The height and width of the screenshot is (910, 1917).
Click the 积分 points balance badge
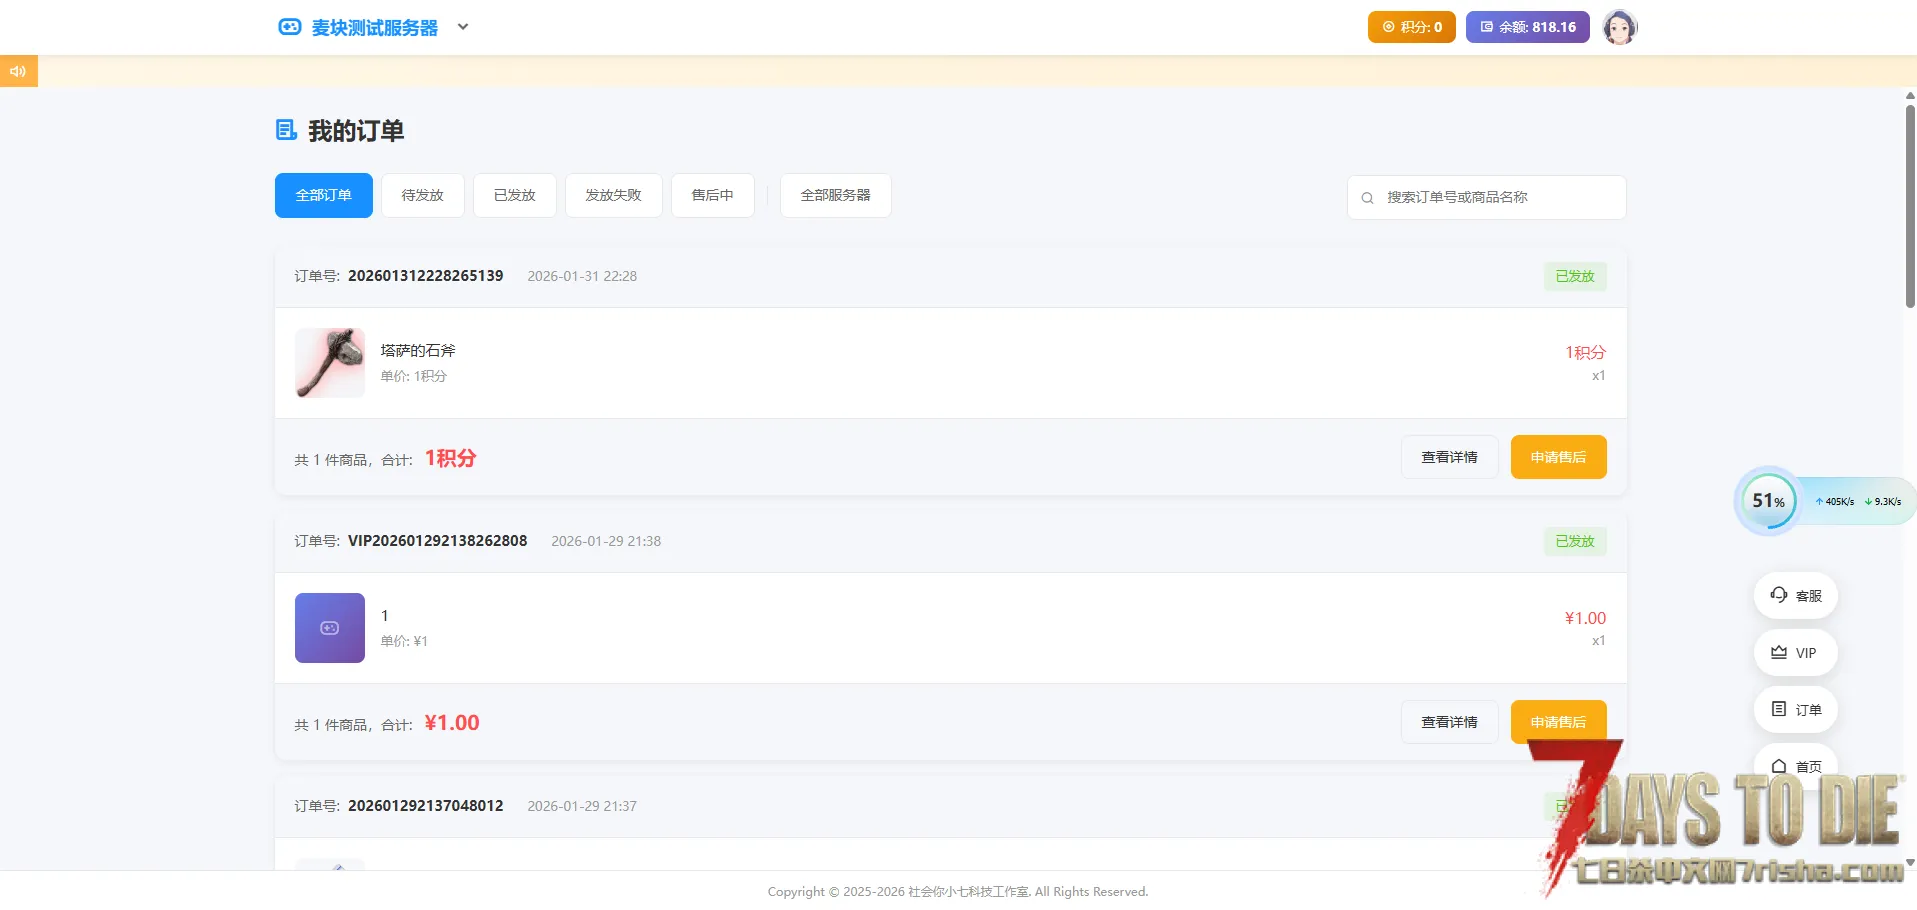click(x=1411, y=27)
